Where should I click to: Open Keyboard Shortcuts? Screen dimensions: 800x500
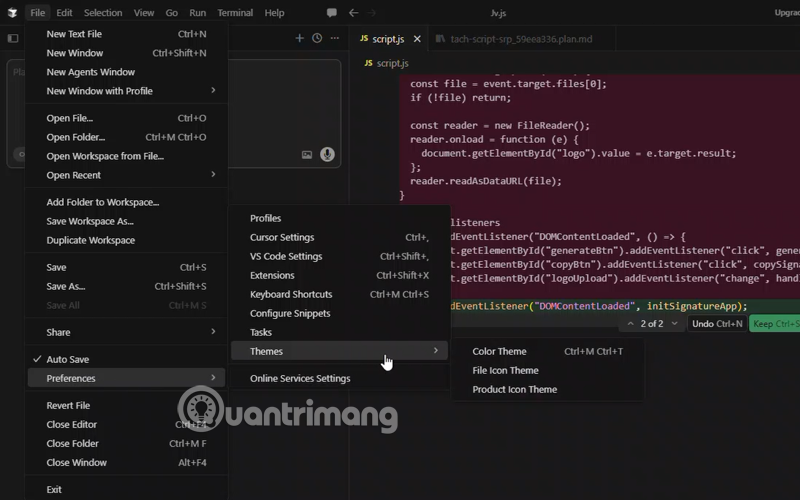coord(339,294)
